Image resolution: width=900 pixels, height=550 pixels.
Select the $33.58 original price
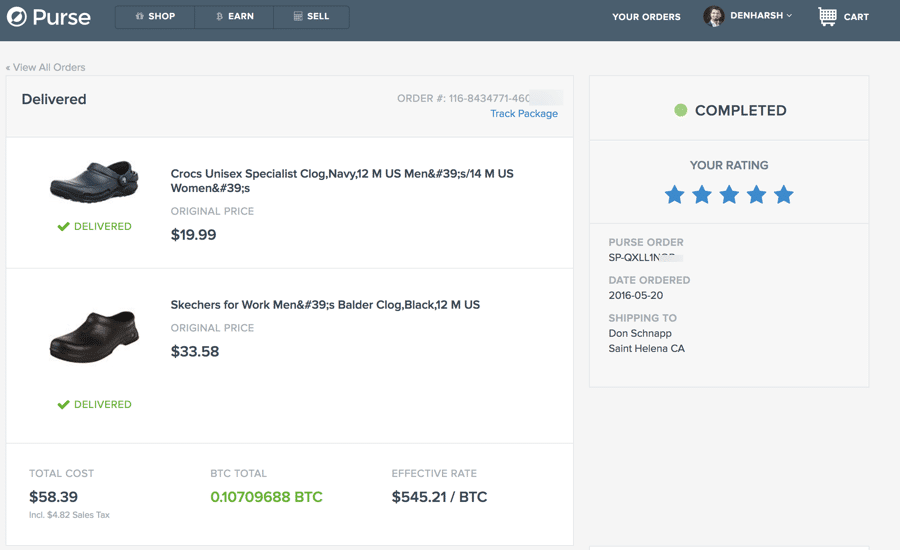pos(195,351)
